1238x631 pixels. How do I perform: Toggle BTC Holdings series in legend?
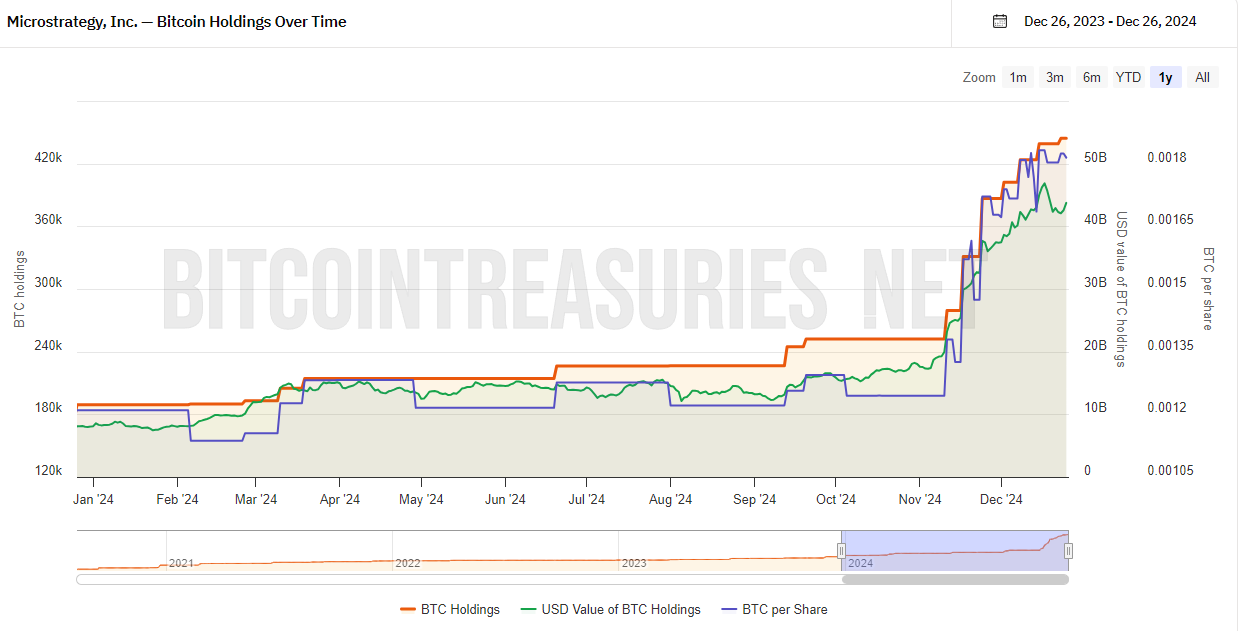coord(449,609)
